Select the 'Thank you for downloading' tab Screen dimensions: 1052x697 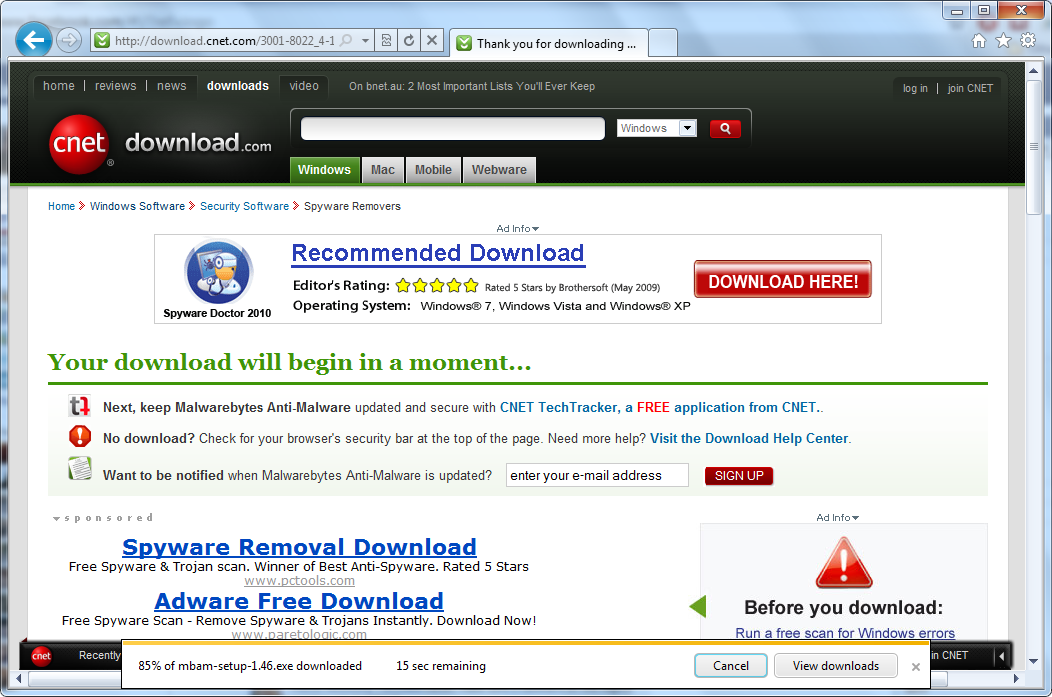549,44
